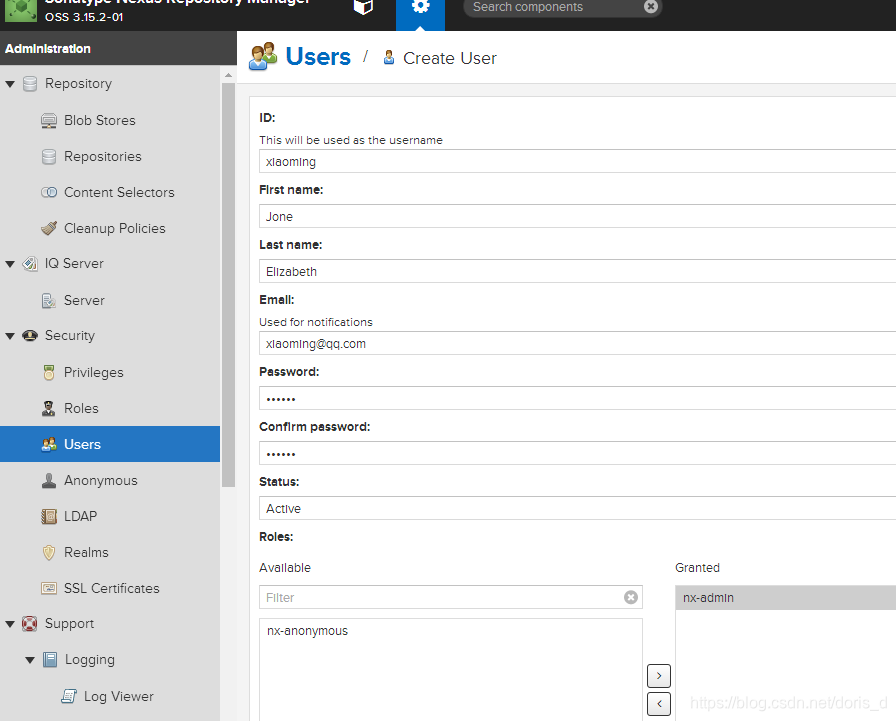Click the Server document icon
This screenshot has height=721, width=896.
[x=49, y=301]
